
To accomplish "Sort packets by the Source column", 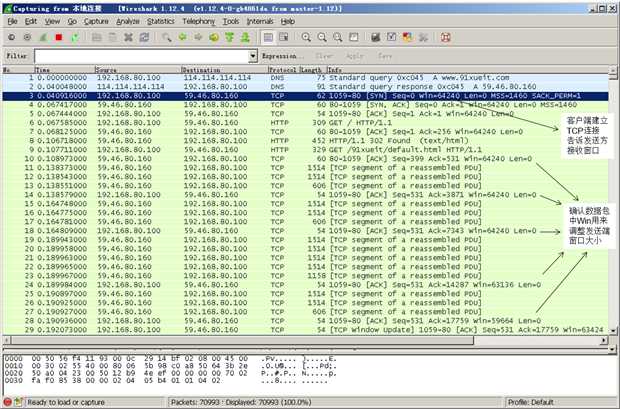I will click(137, 70).
